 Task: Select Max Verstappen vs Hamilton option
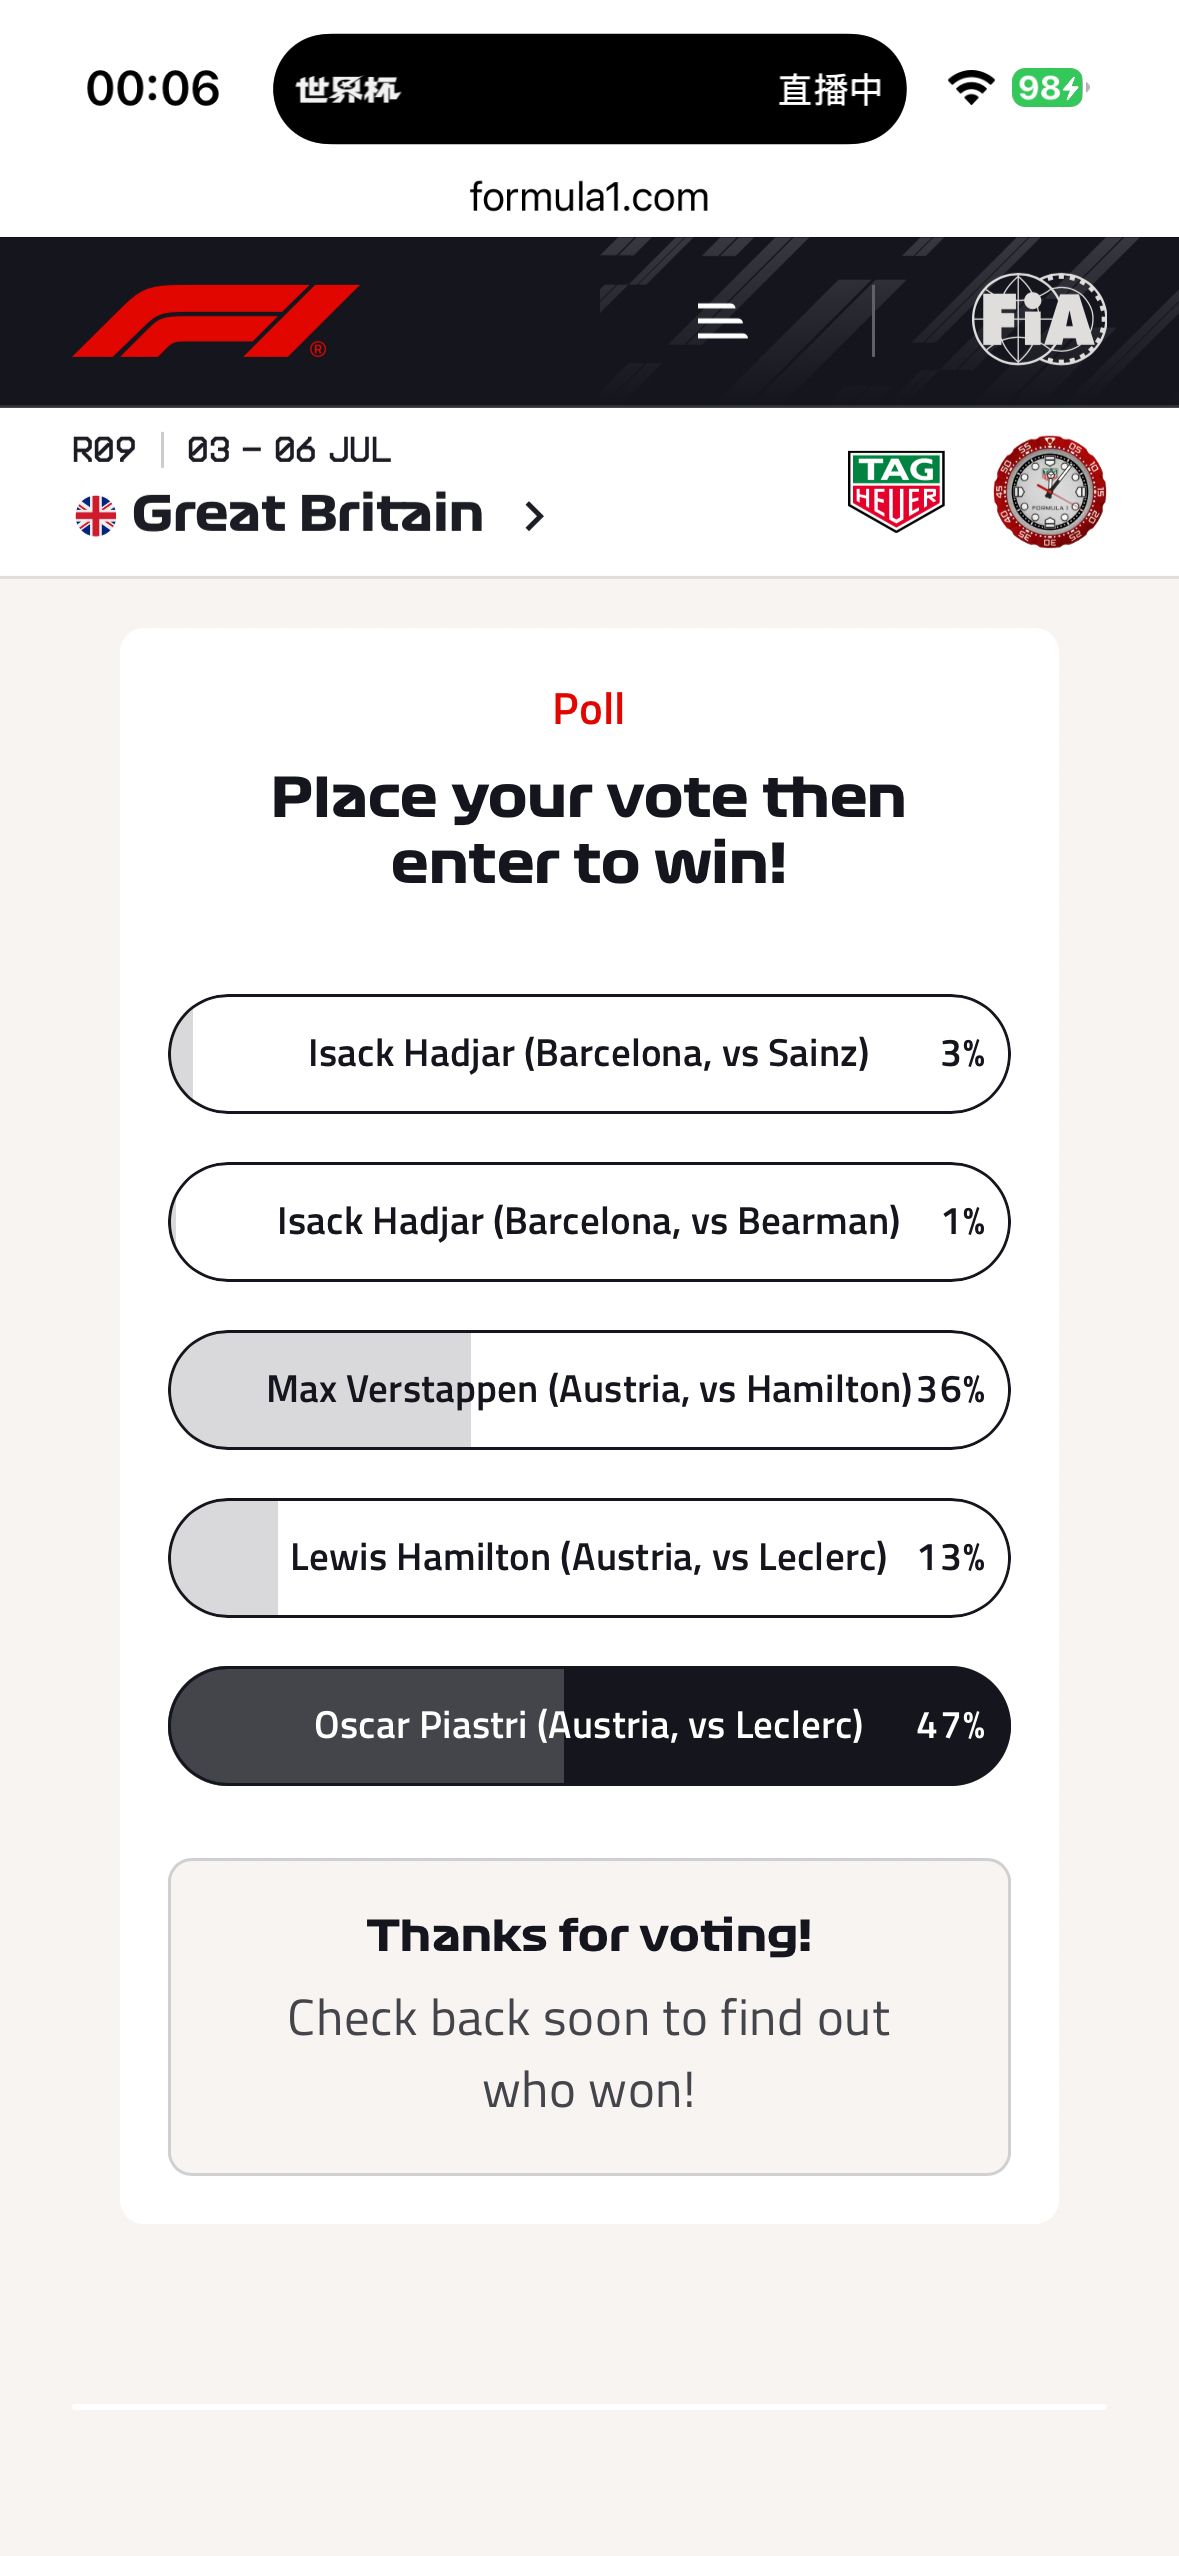[x=589, y=1390]
